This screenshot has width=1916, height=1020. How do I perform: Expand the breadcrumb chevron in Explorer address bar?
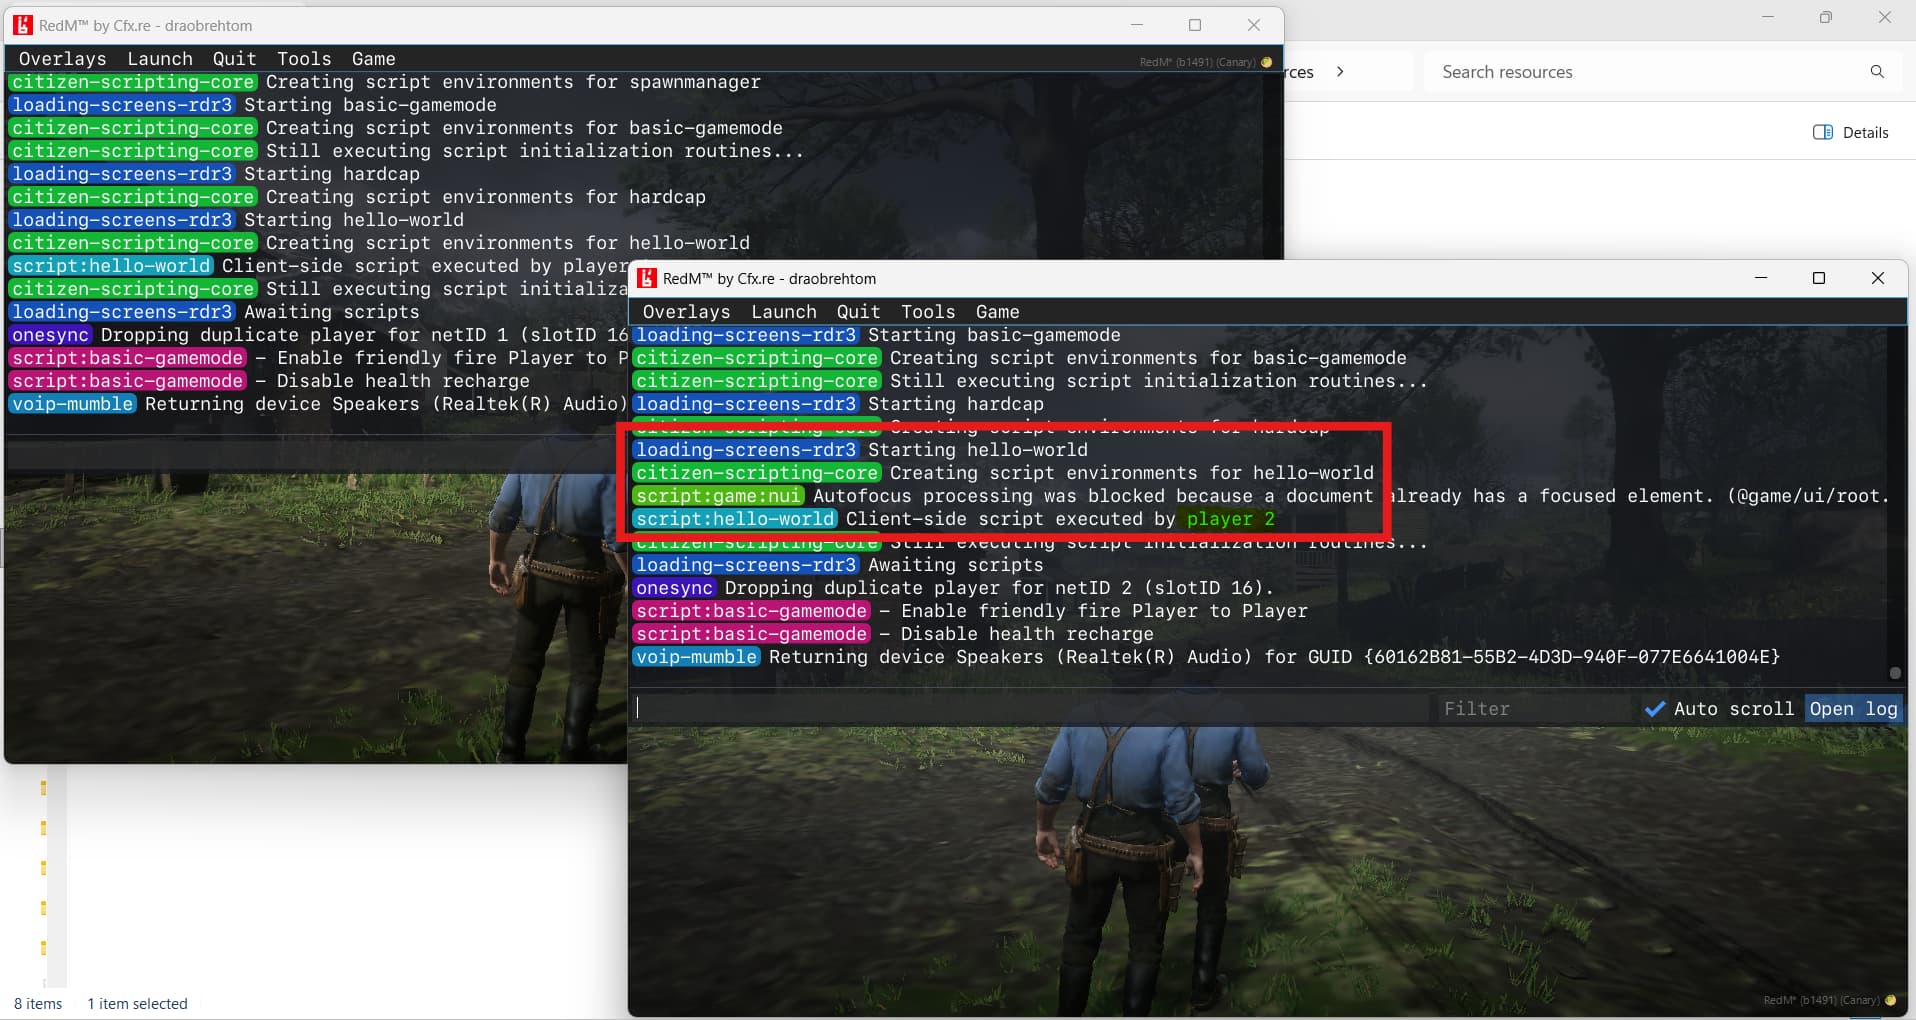[1340, 72]
